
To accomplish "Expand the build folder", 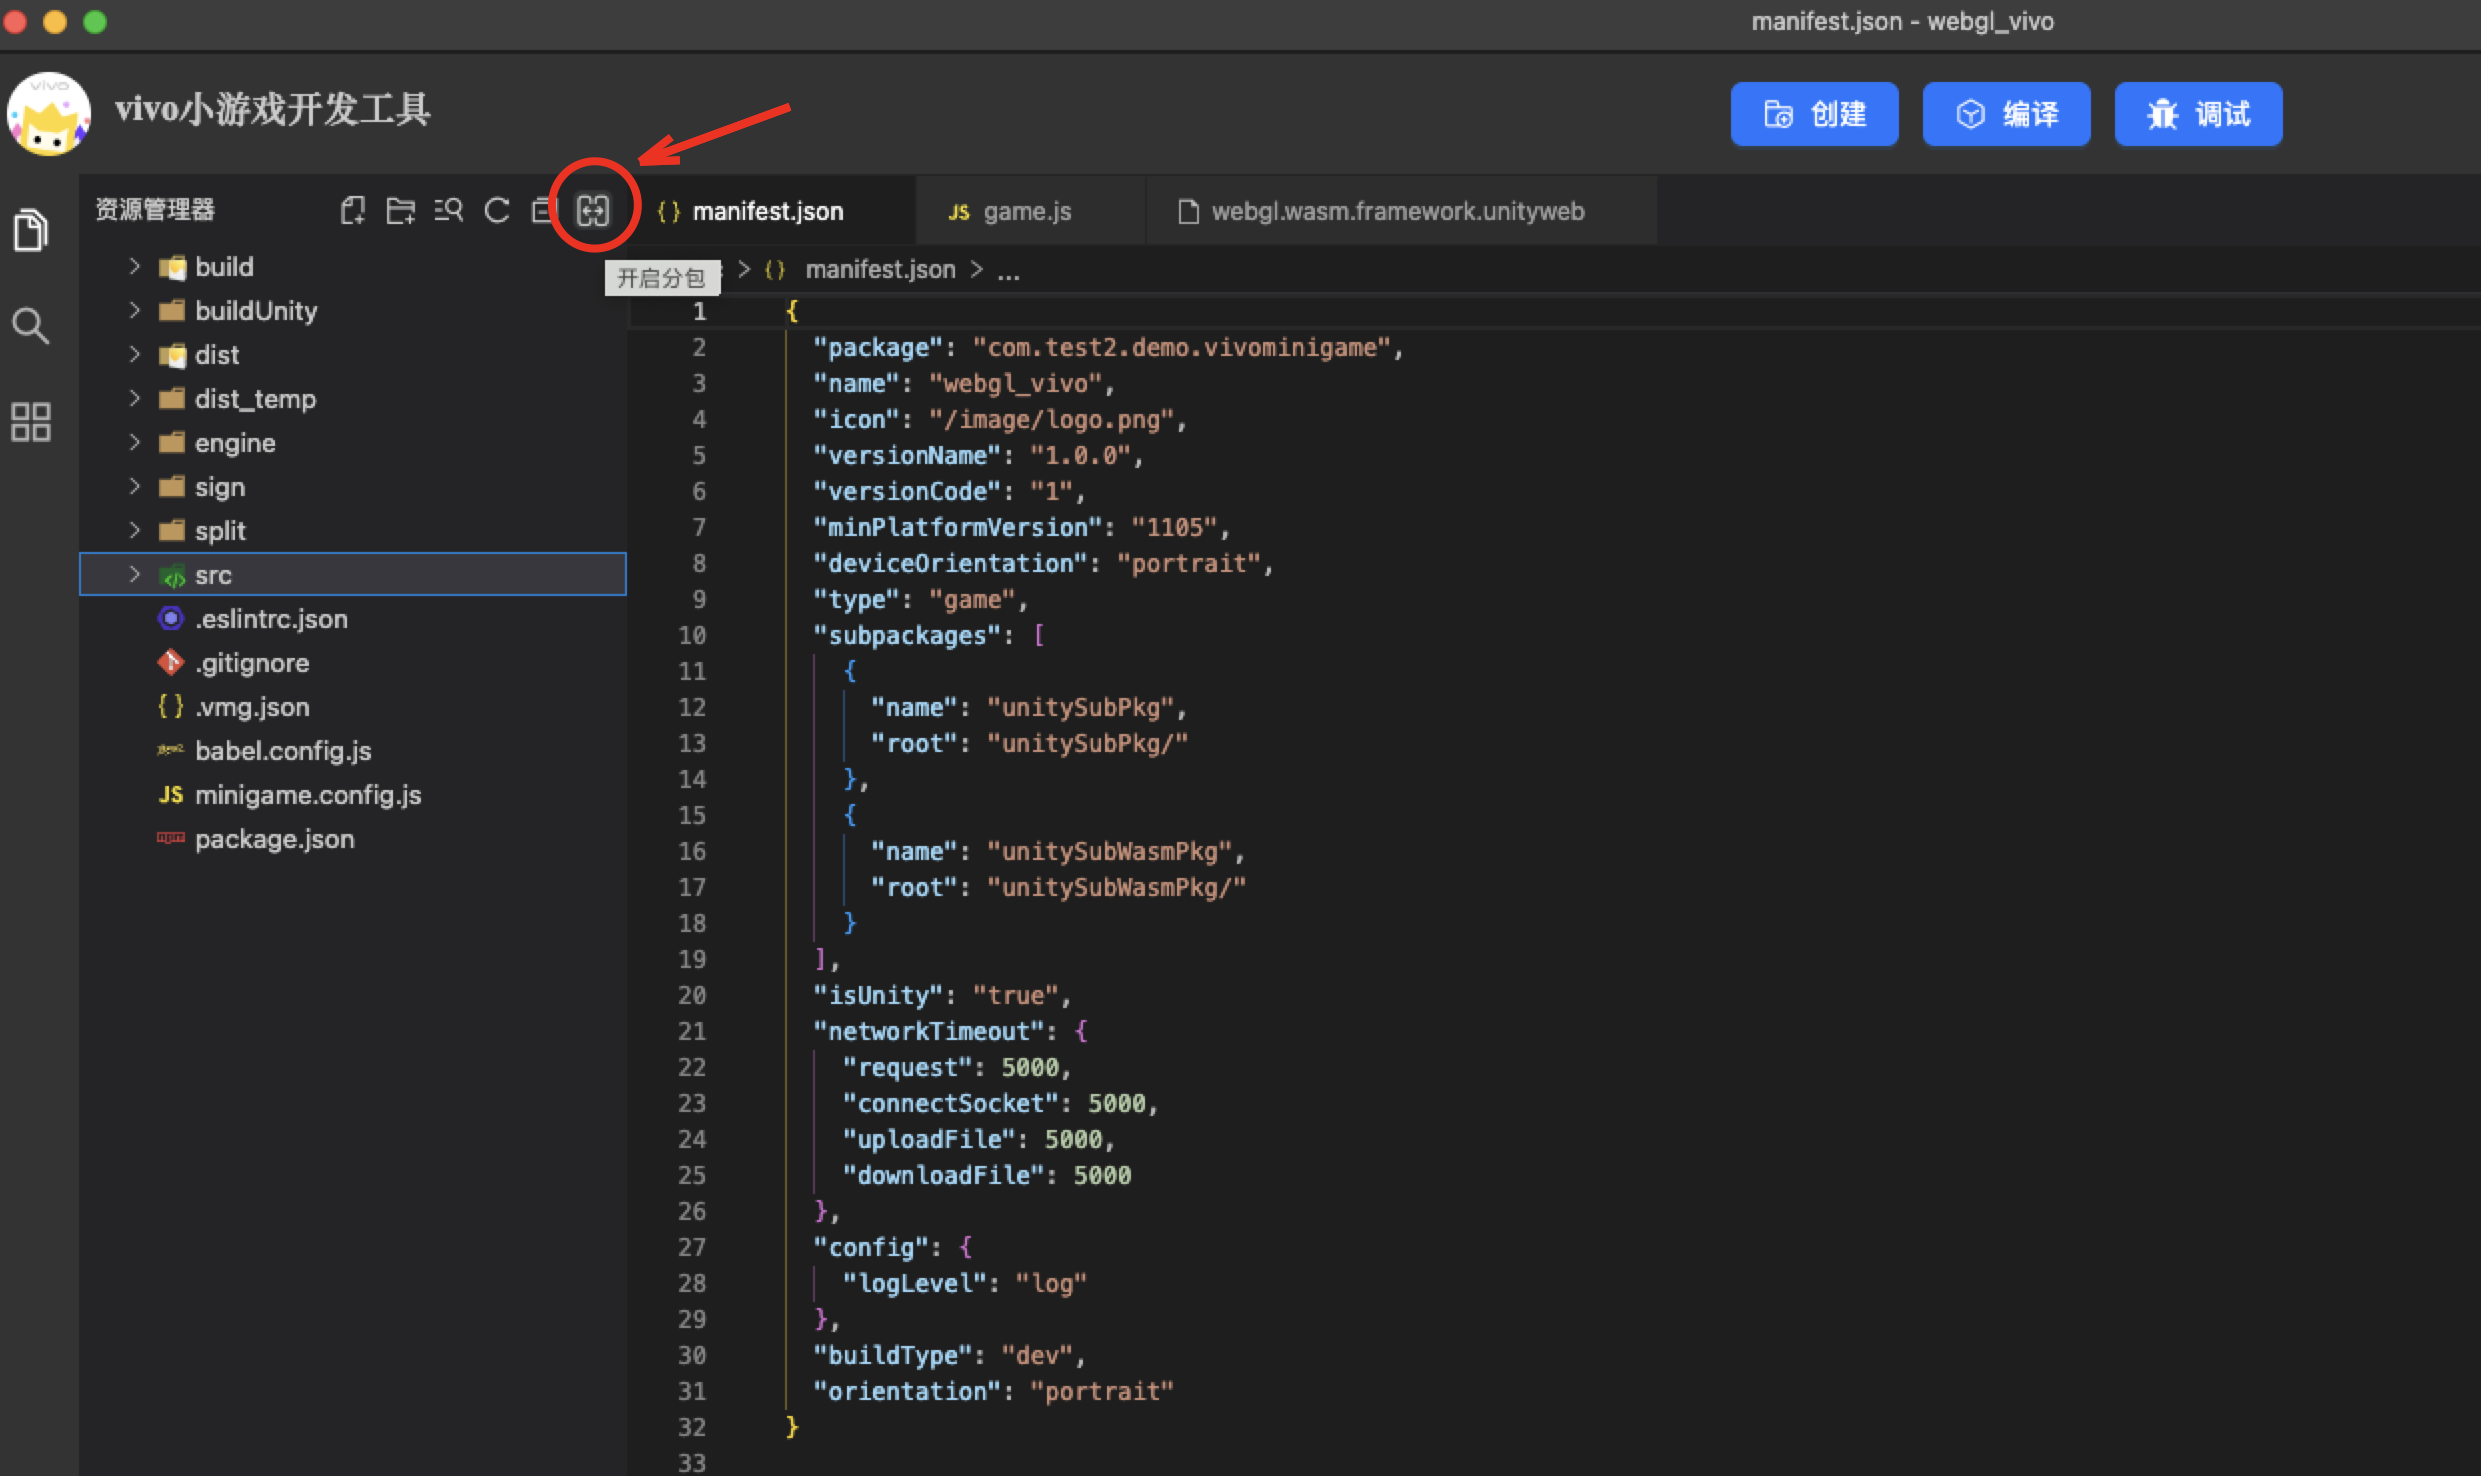I will (135, 266).
